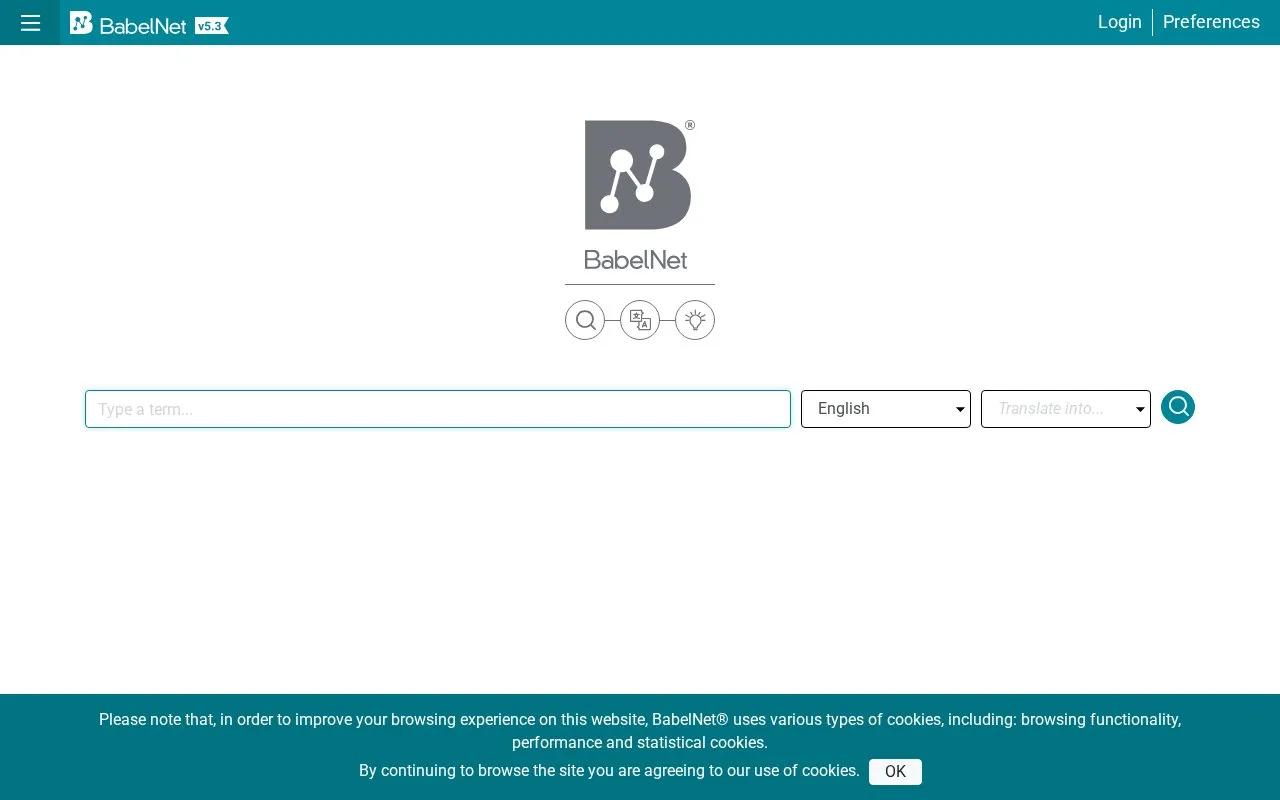Open the Translate into dropdown
Image resolution: width=1280 pixels, height=800 pixels.
pos(1066,409)
